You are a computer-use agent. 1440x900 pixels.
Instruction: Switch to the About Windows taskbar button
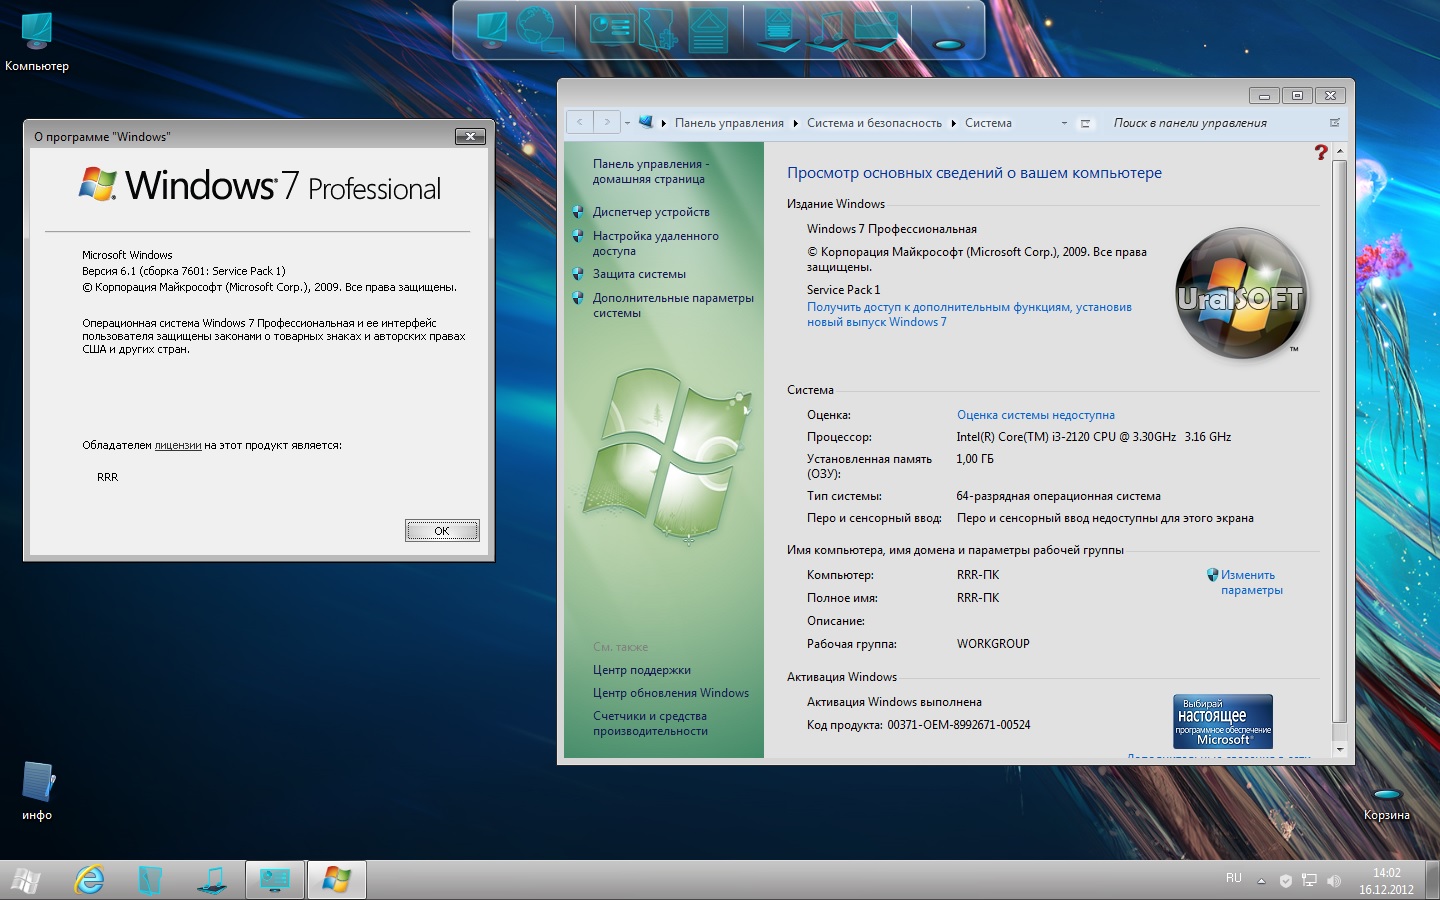coord(336,880)
